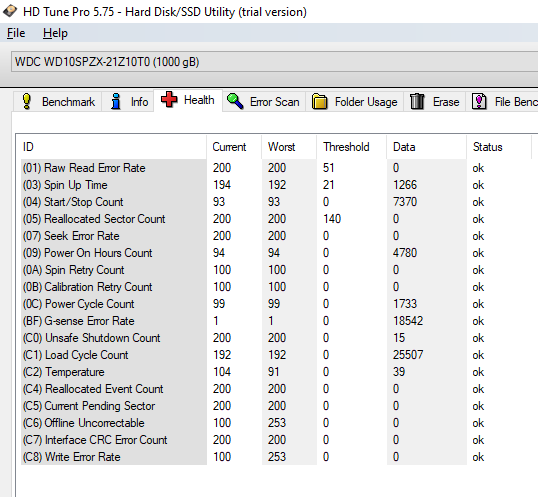Select the (C5) Current Pending Sector row
The height and width of the screenshot is (497, 538).
tap(277, 406)
